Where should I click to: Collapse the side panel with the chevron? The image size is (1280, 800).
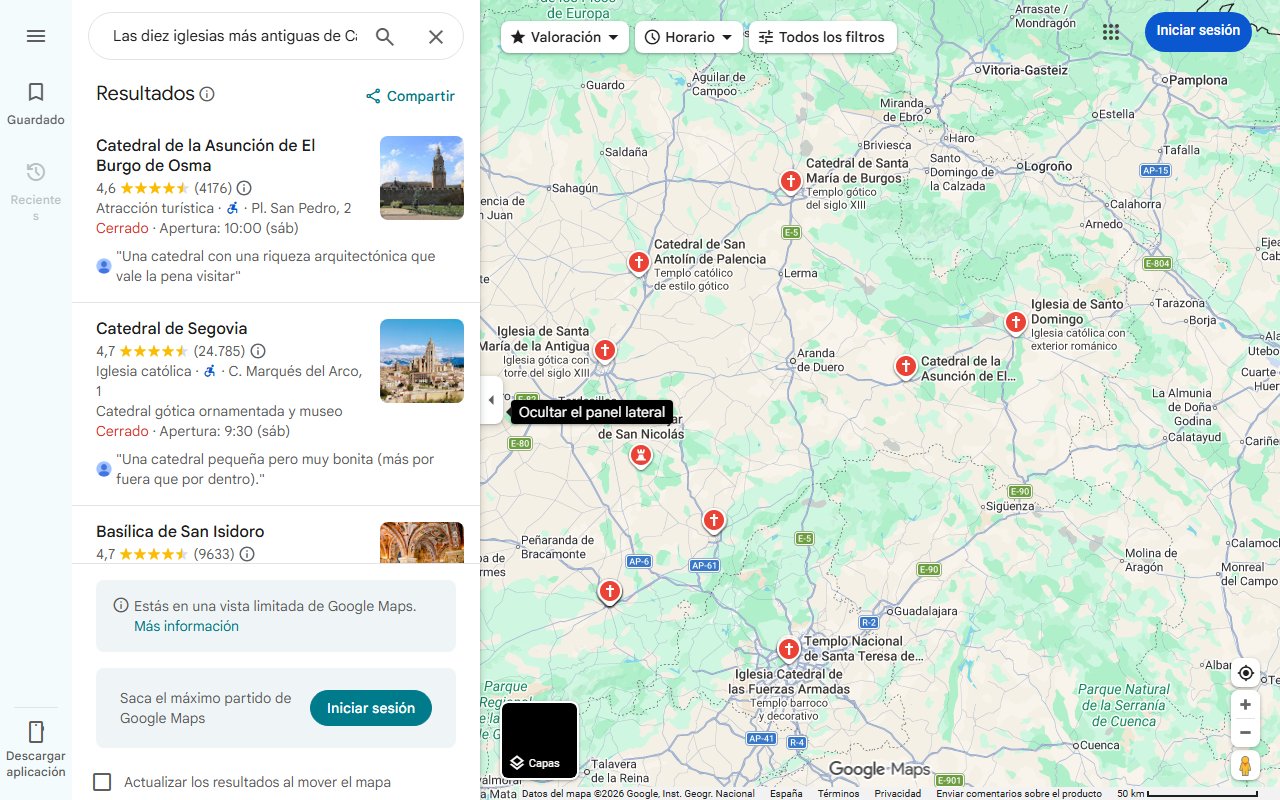(x=491, y=400)
